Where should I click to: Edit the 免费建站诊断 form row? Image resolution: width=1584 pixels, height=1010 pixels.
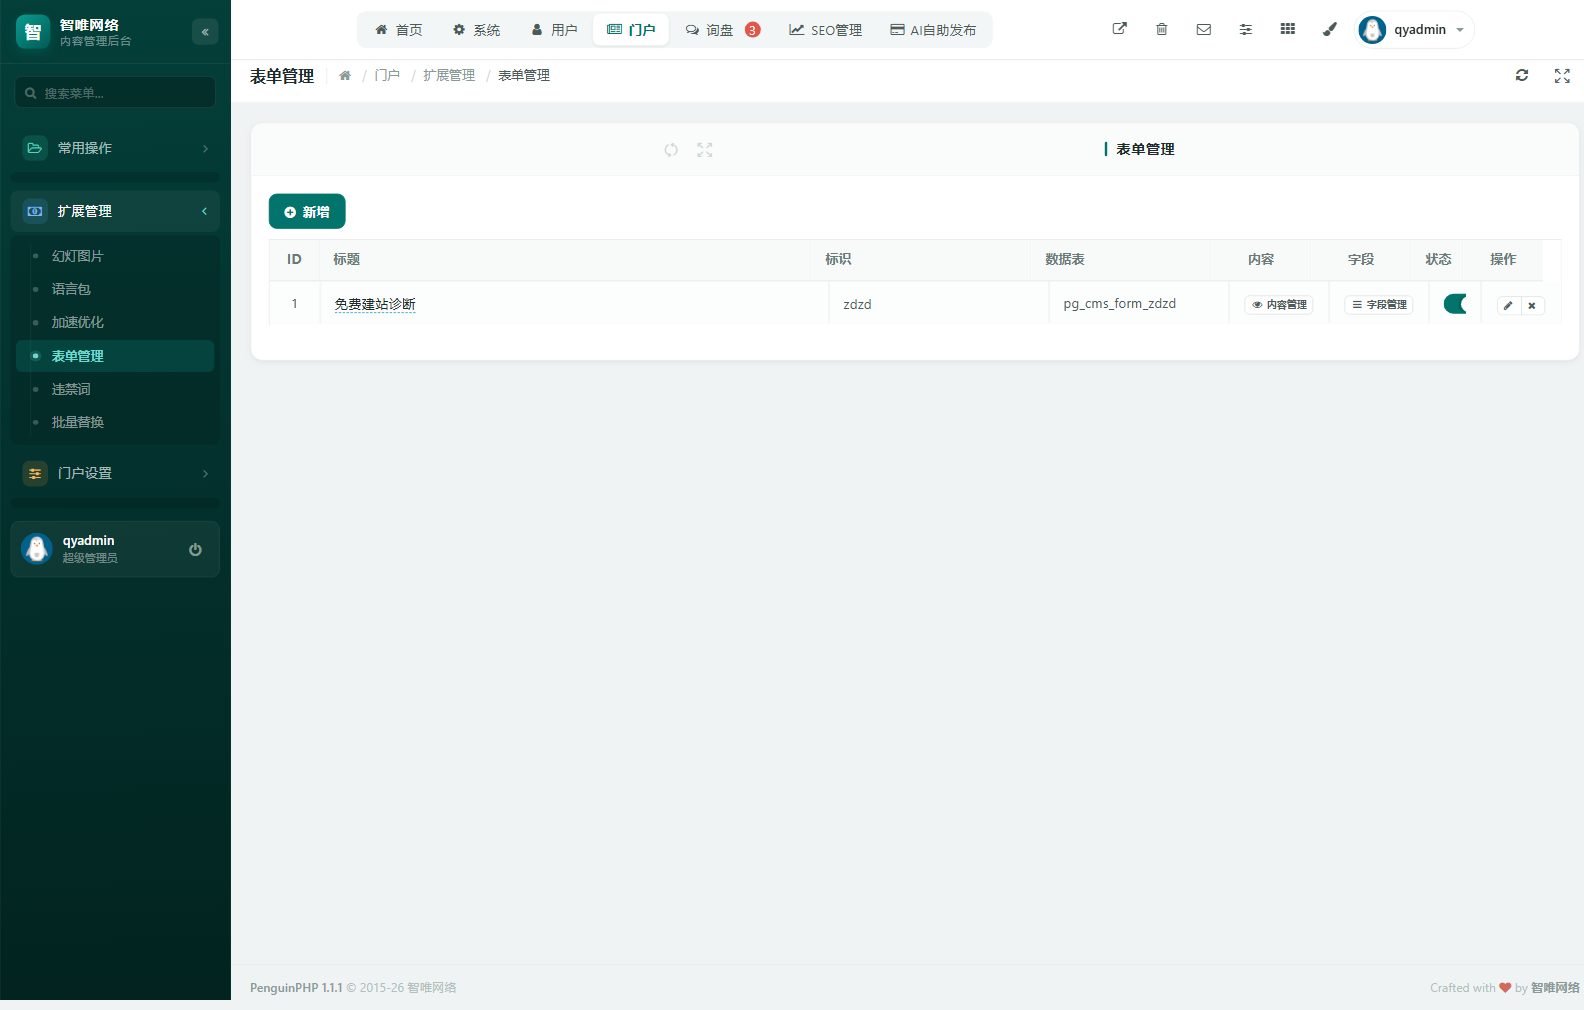click(x=1508, y=305)
